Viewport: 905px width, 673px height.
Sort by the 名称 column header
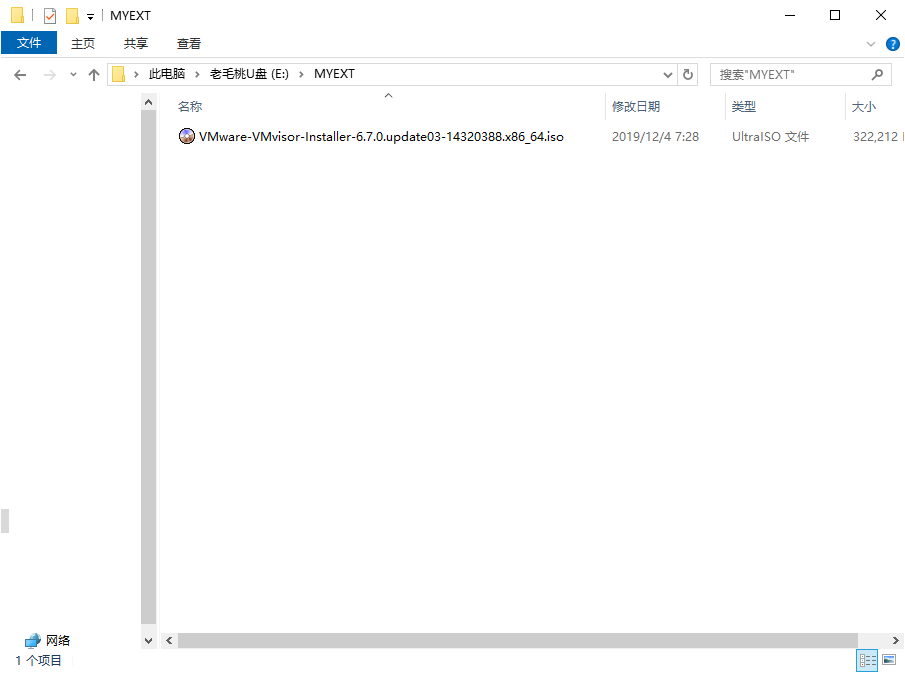tap(190, 107)
